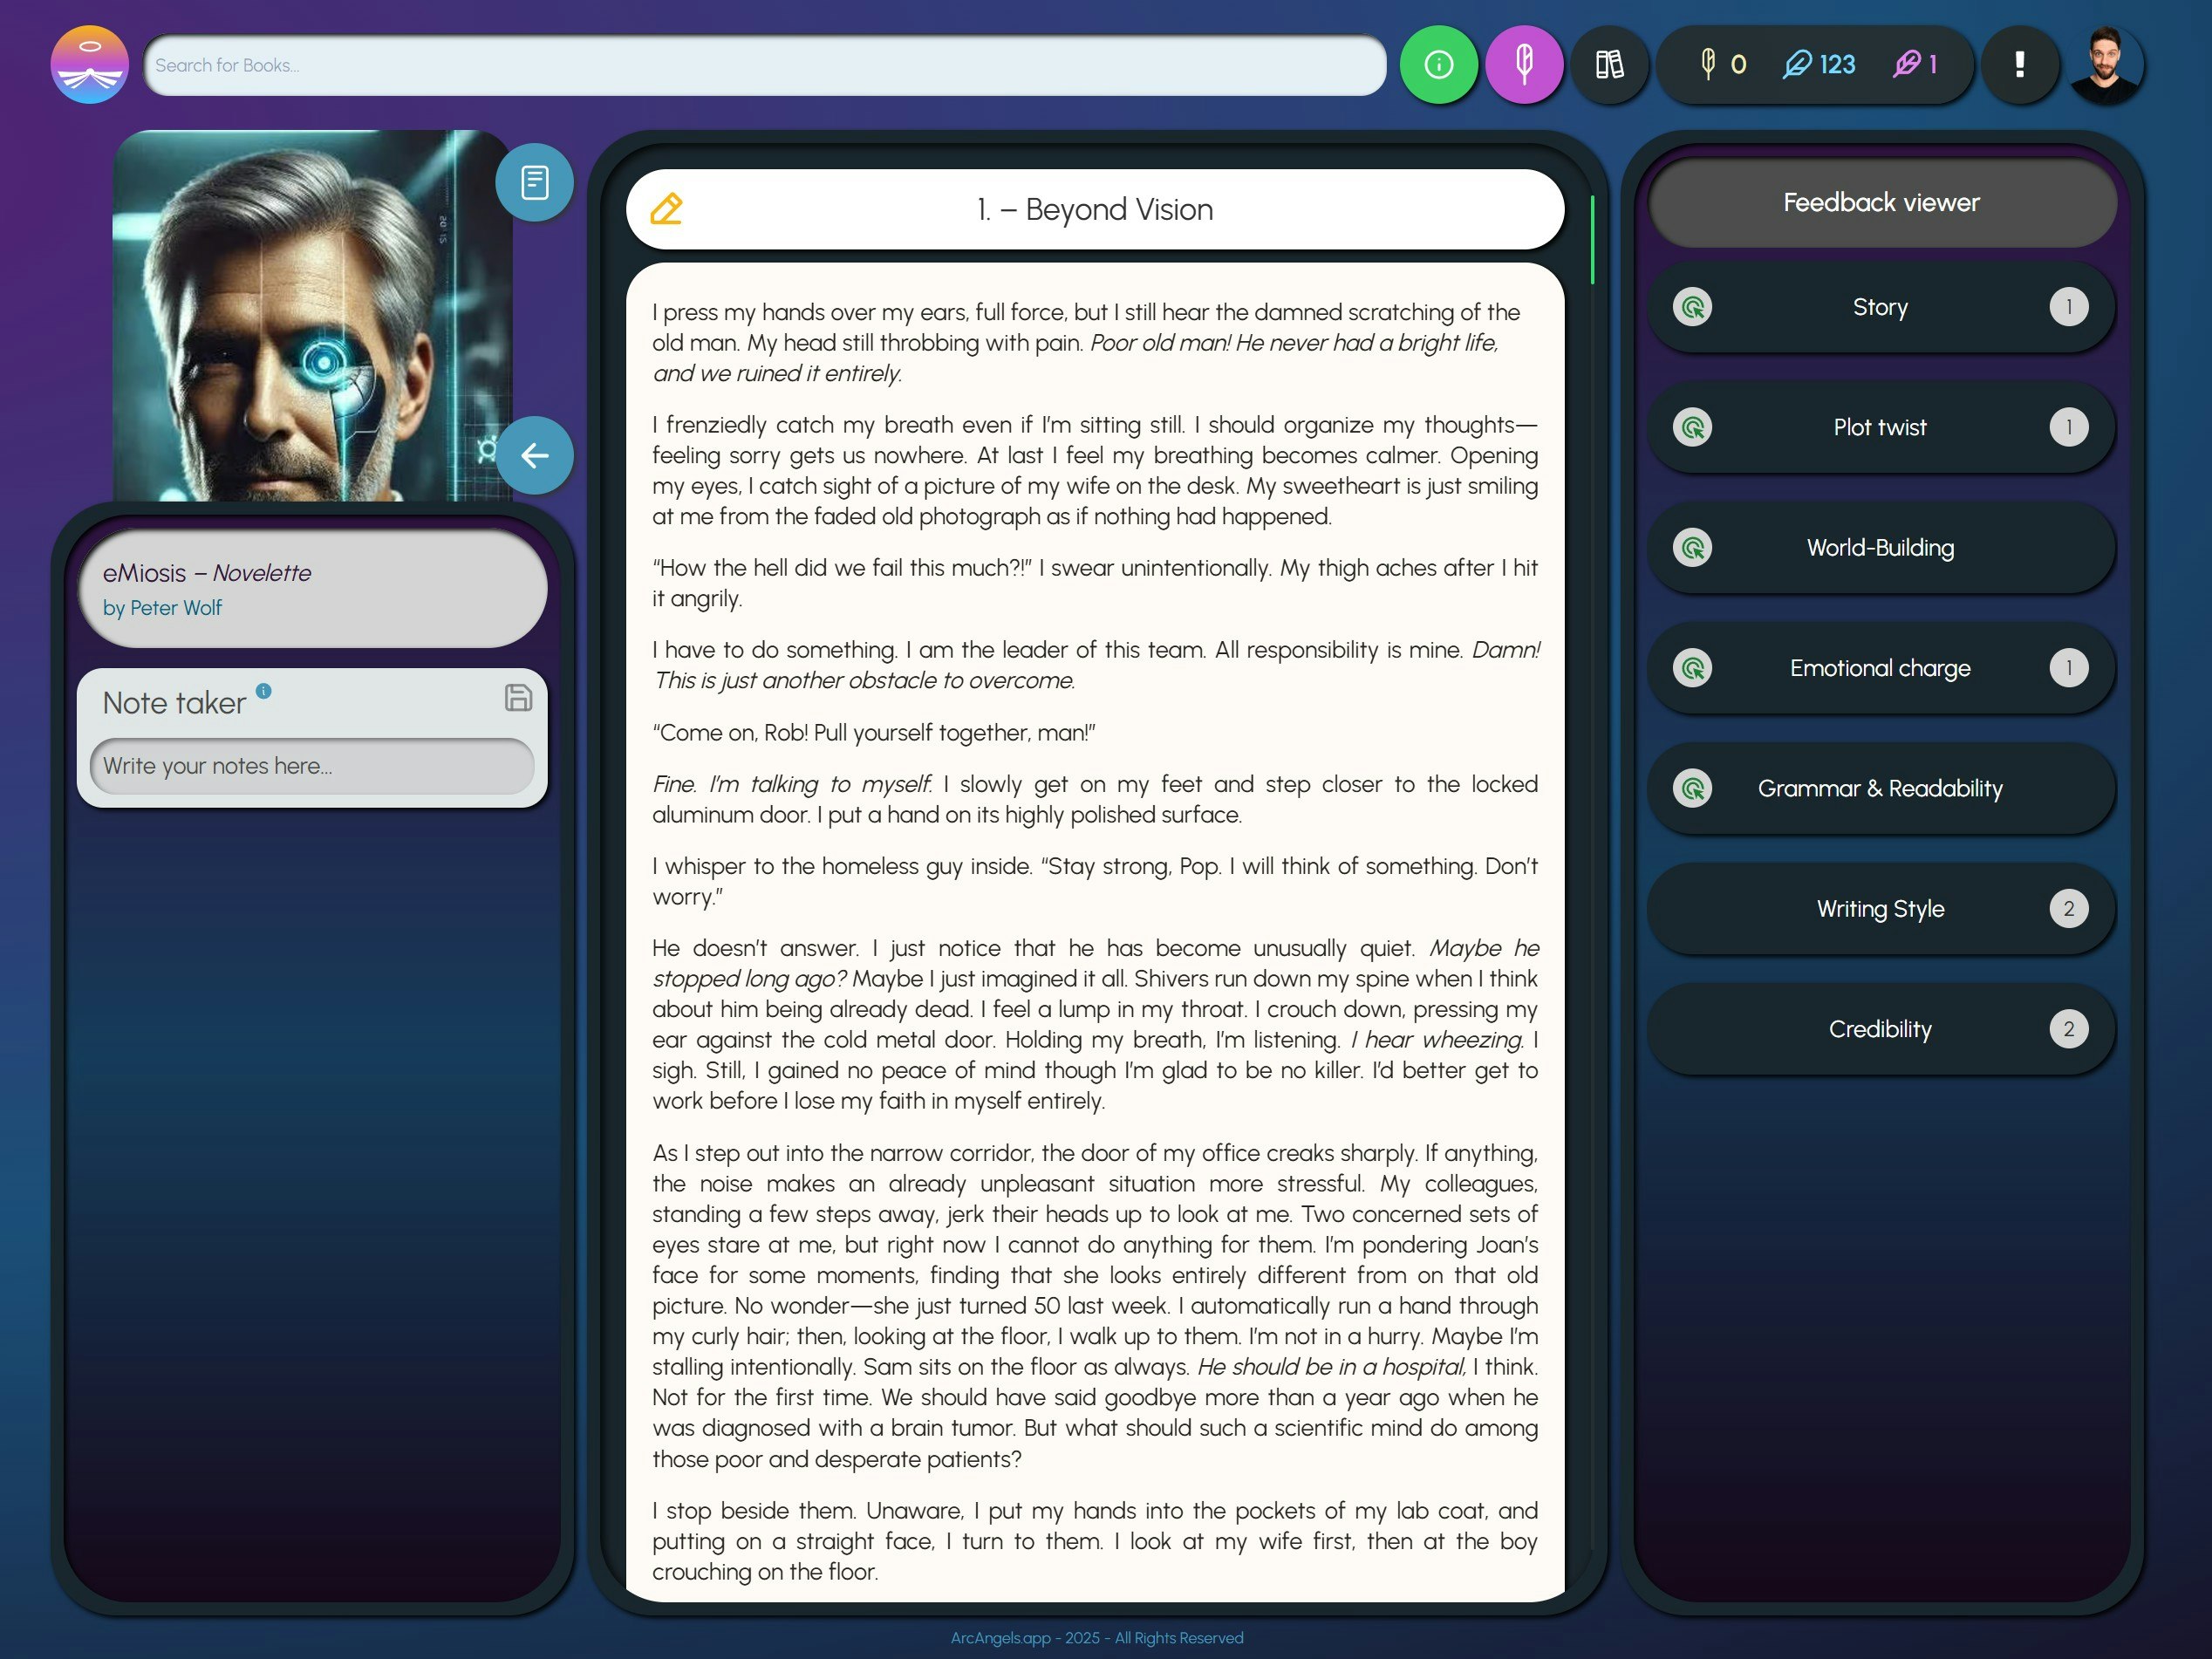Click the green chapter scrollbar indicator
2212x1659 pixels.
coord(1591,240)
